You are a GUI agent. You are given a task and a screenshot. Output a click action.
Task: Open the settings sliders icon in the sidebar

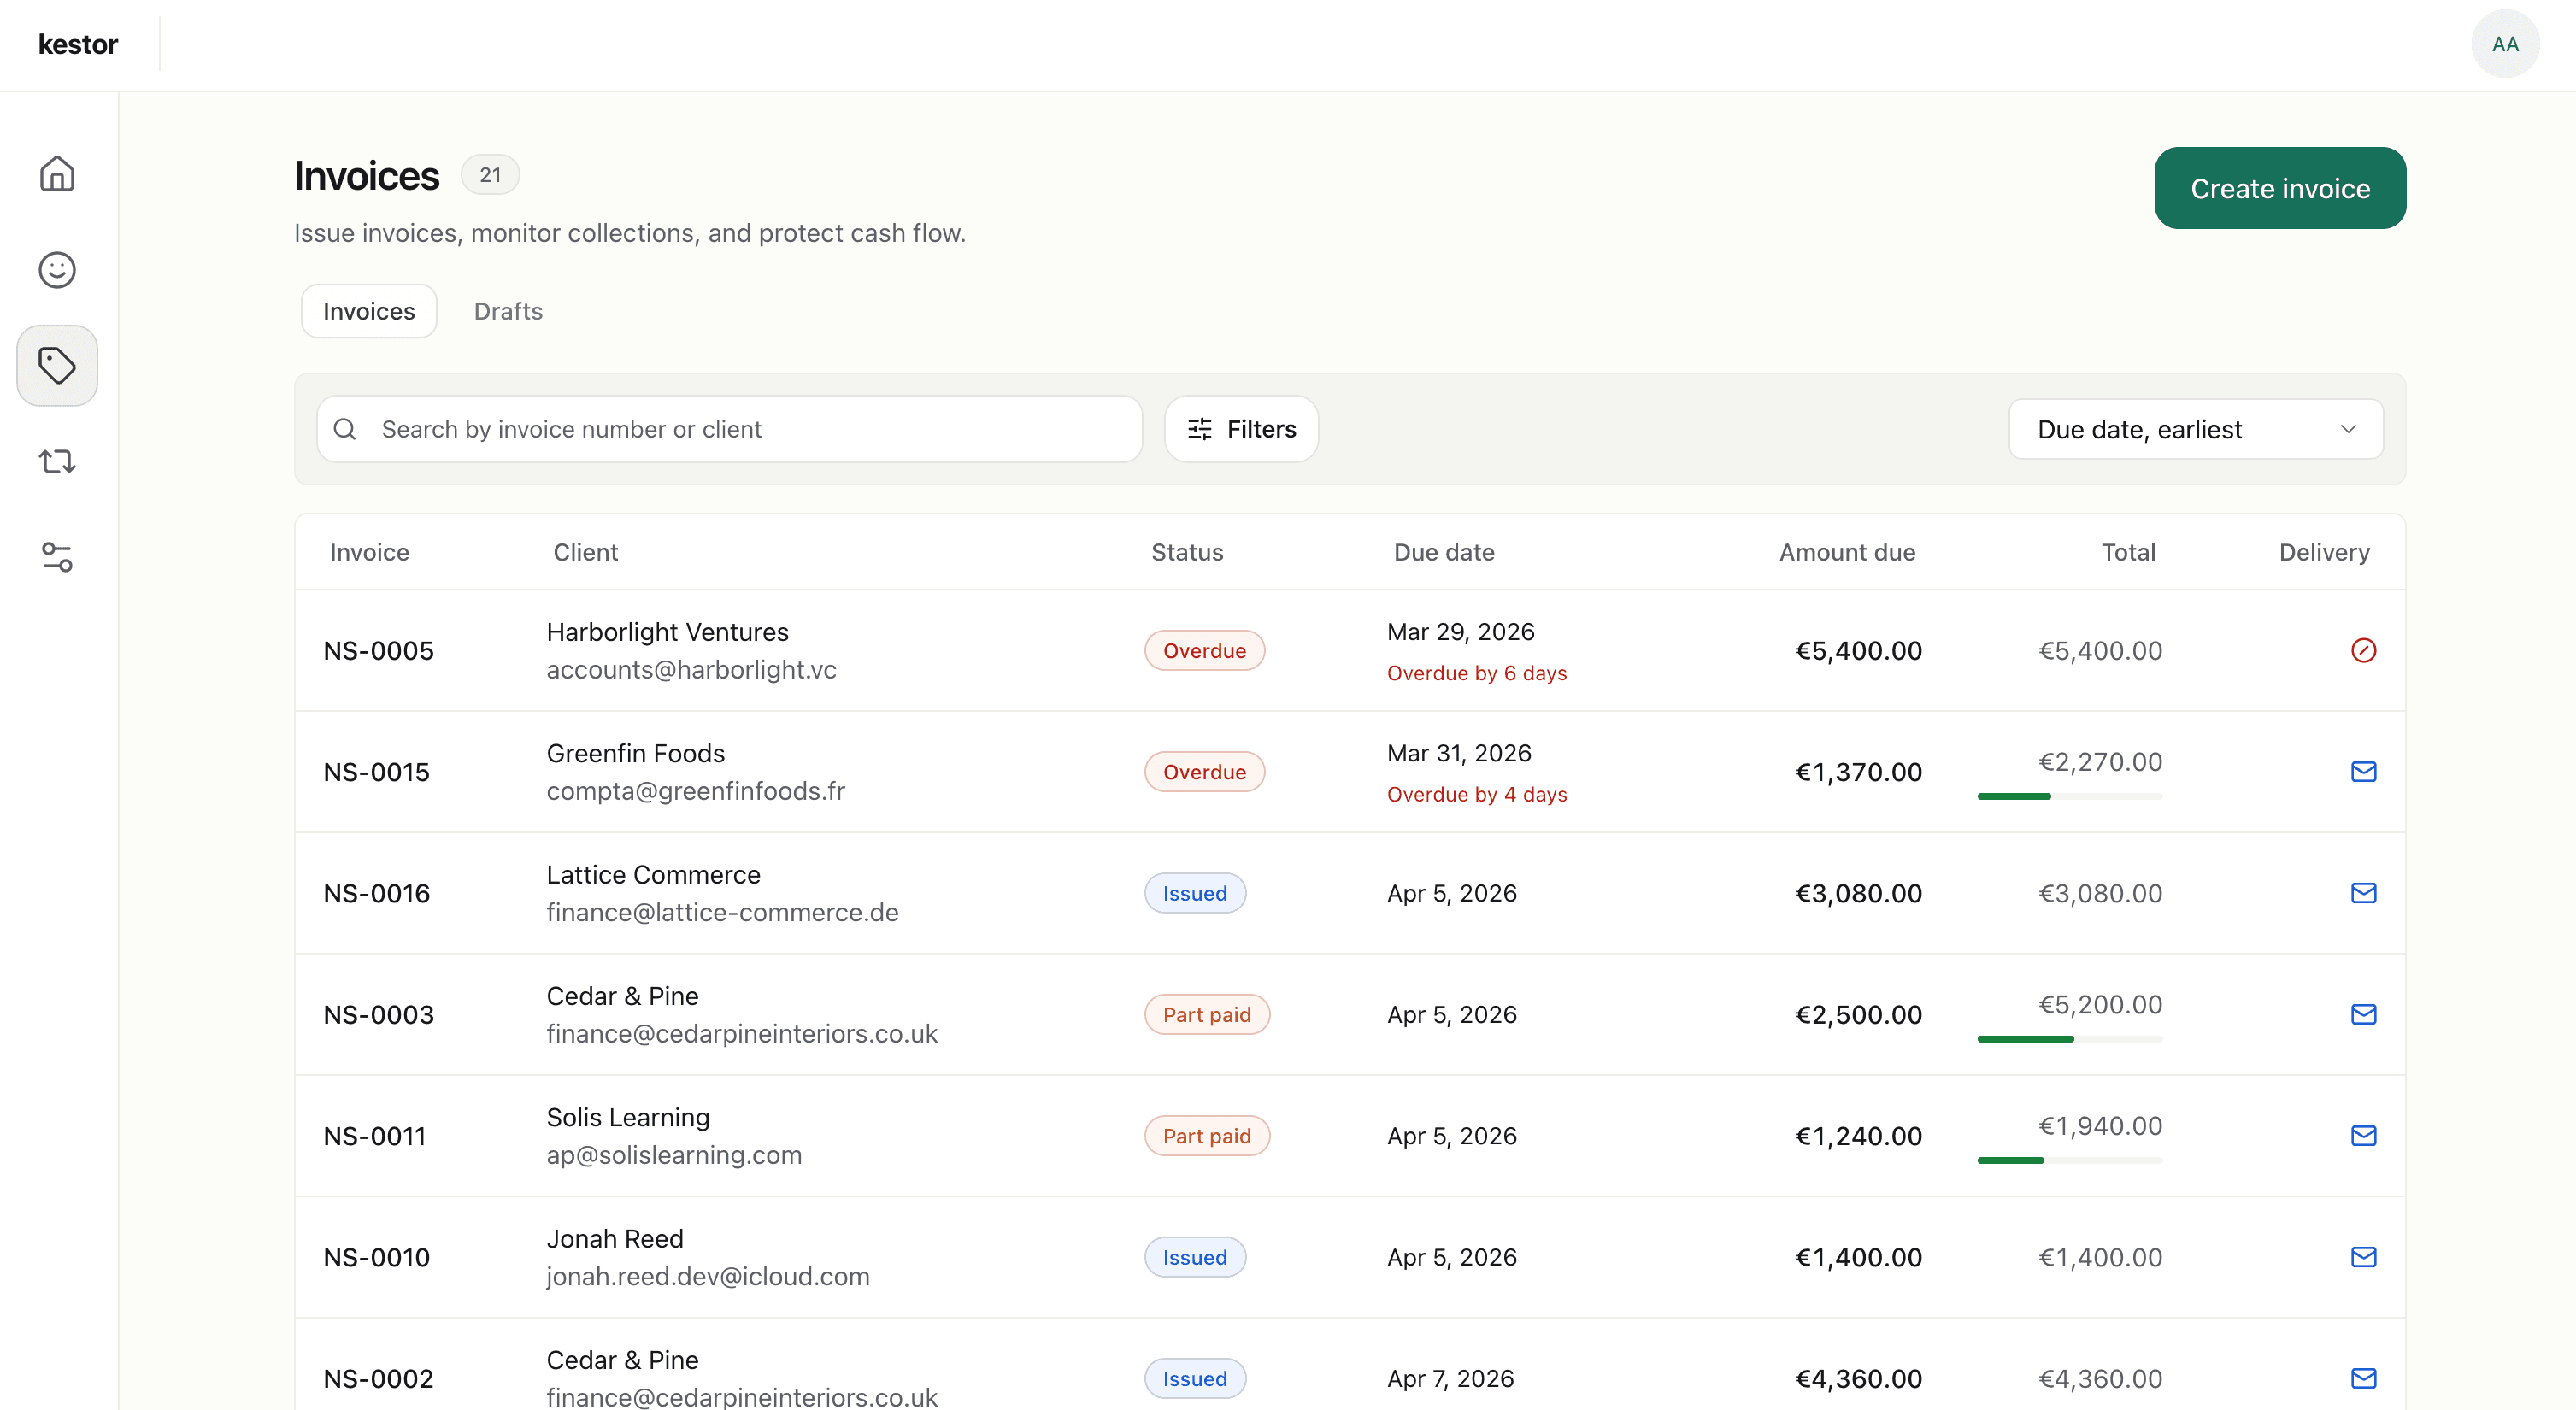[56, 557]
